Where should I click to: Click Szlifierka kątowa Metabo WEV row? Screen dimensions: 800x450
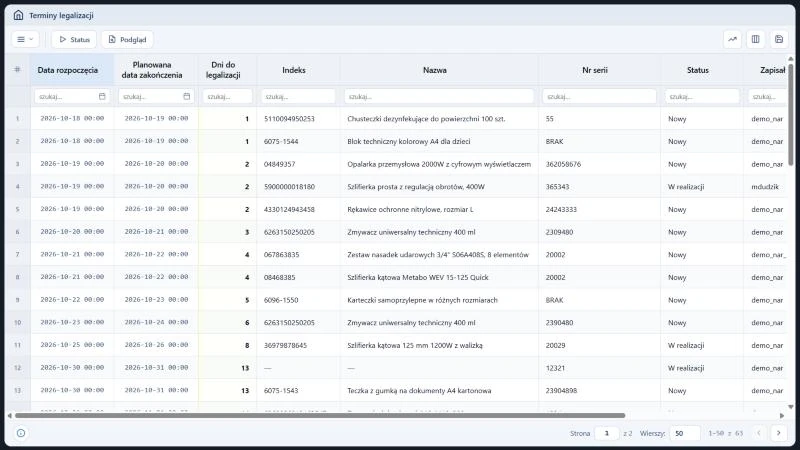(x=396, y=277)
